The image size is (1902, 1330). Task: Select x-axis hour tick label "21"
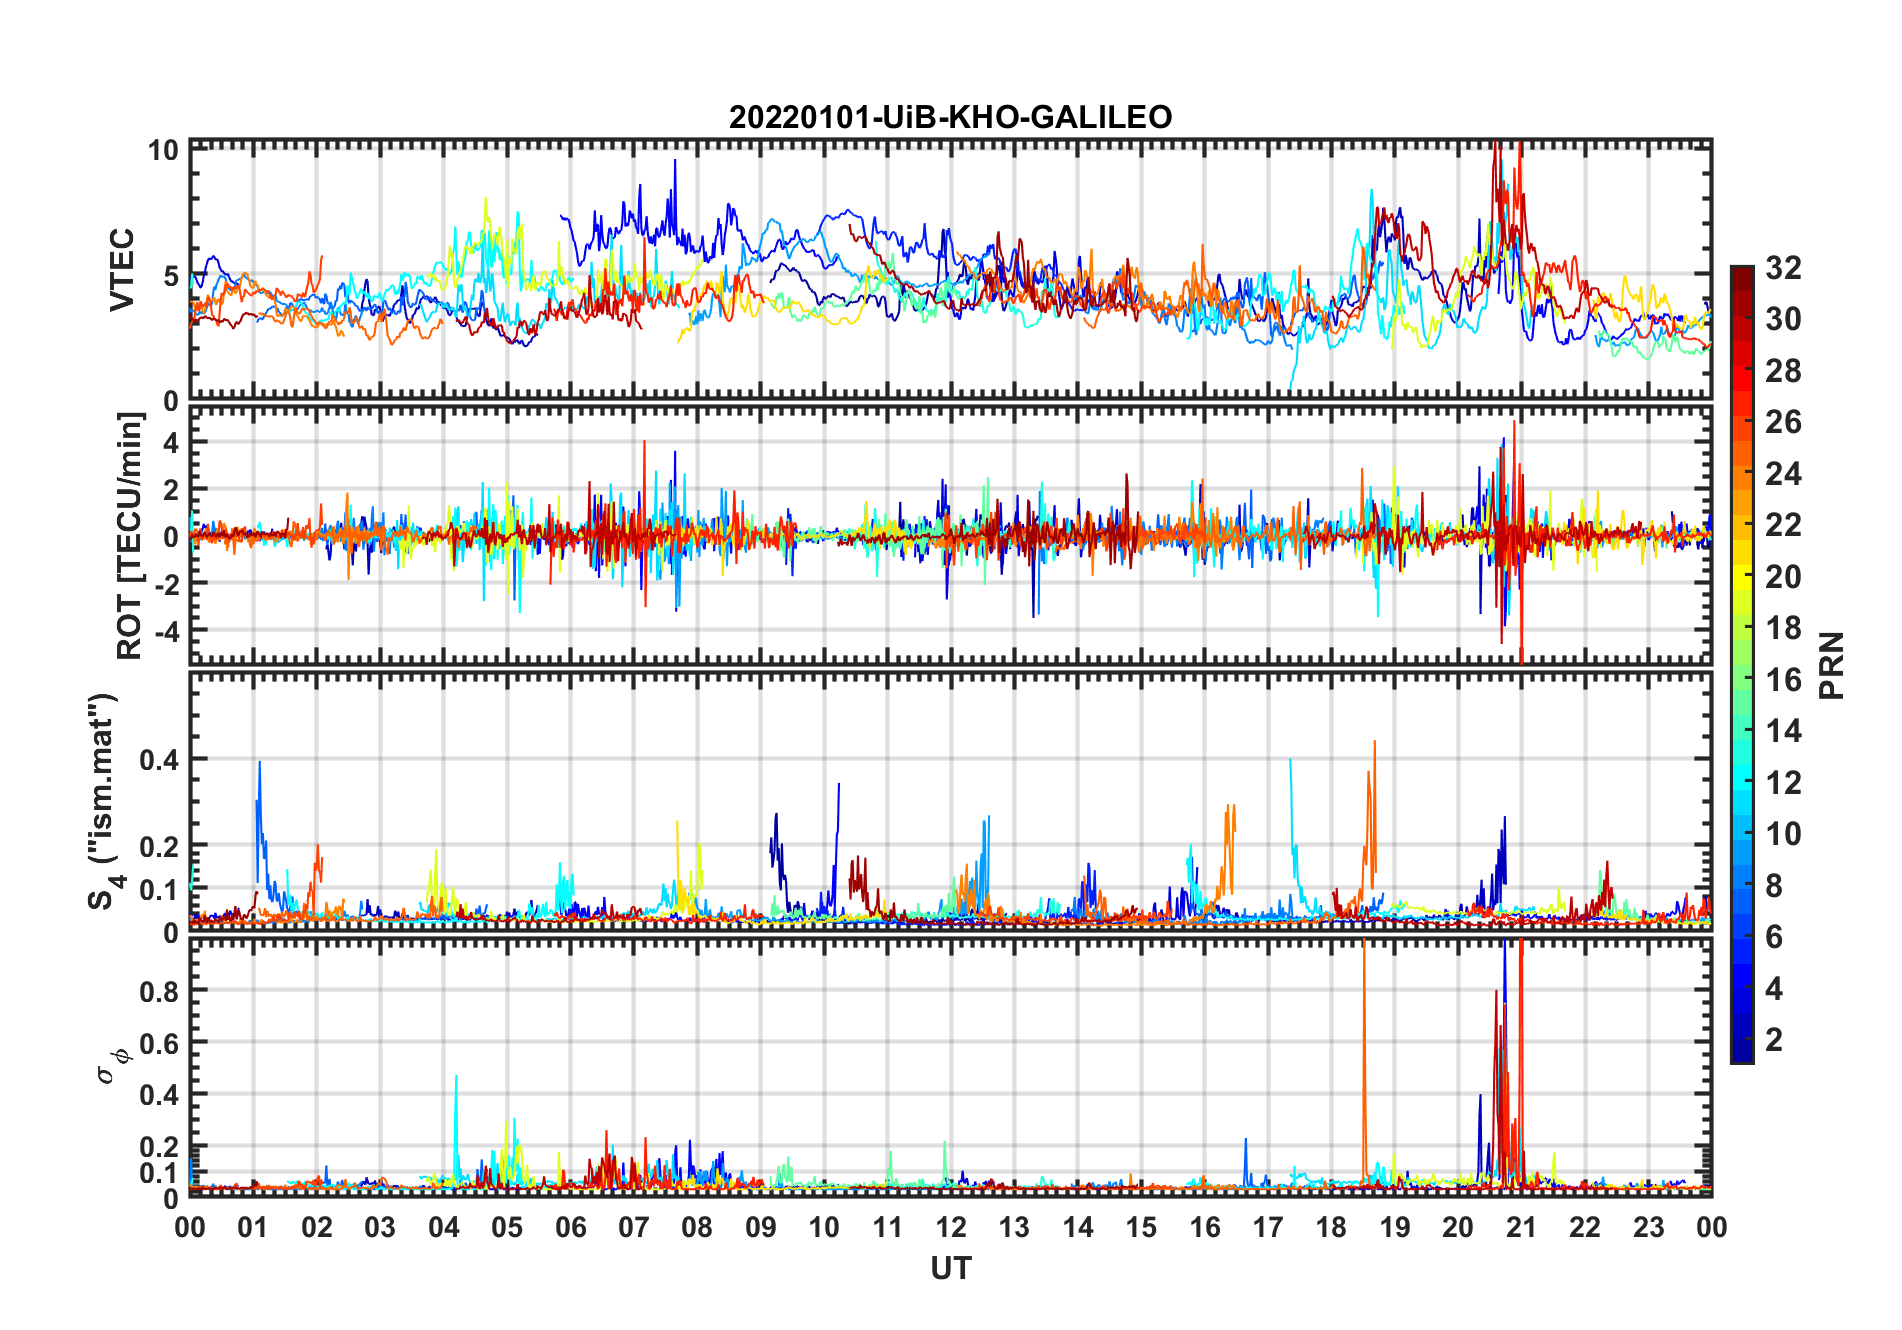[x=1521, y=1228]
